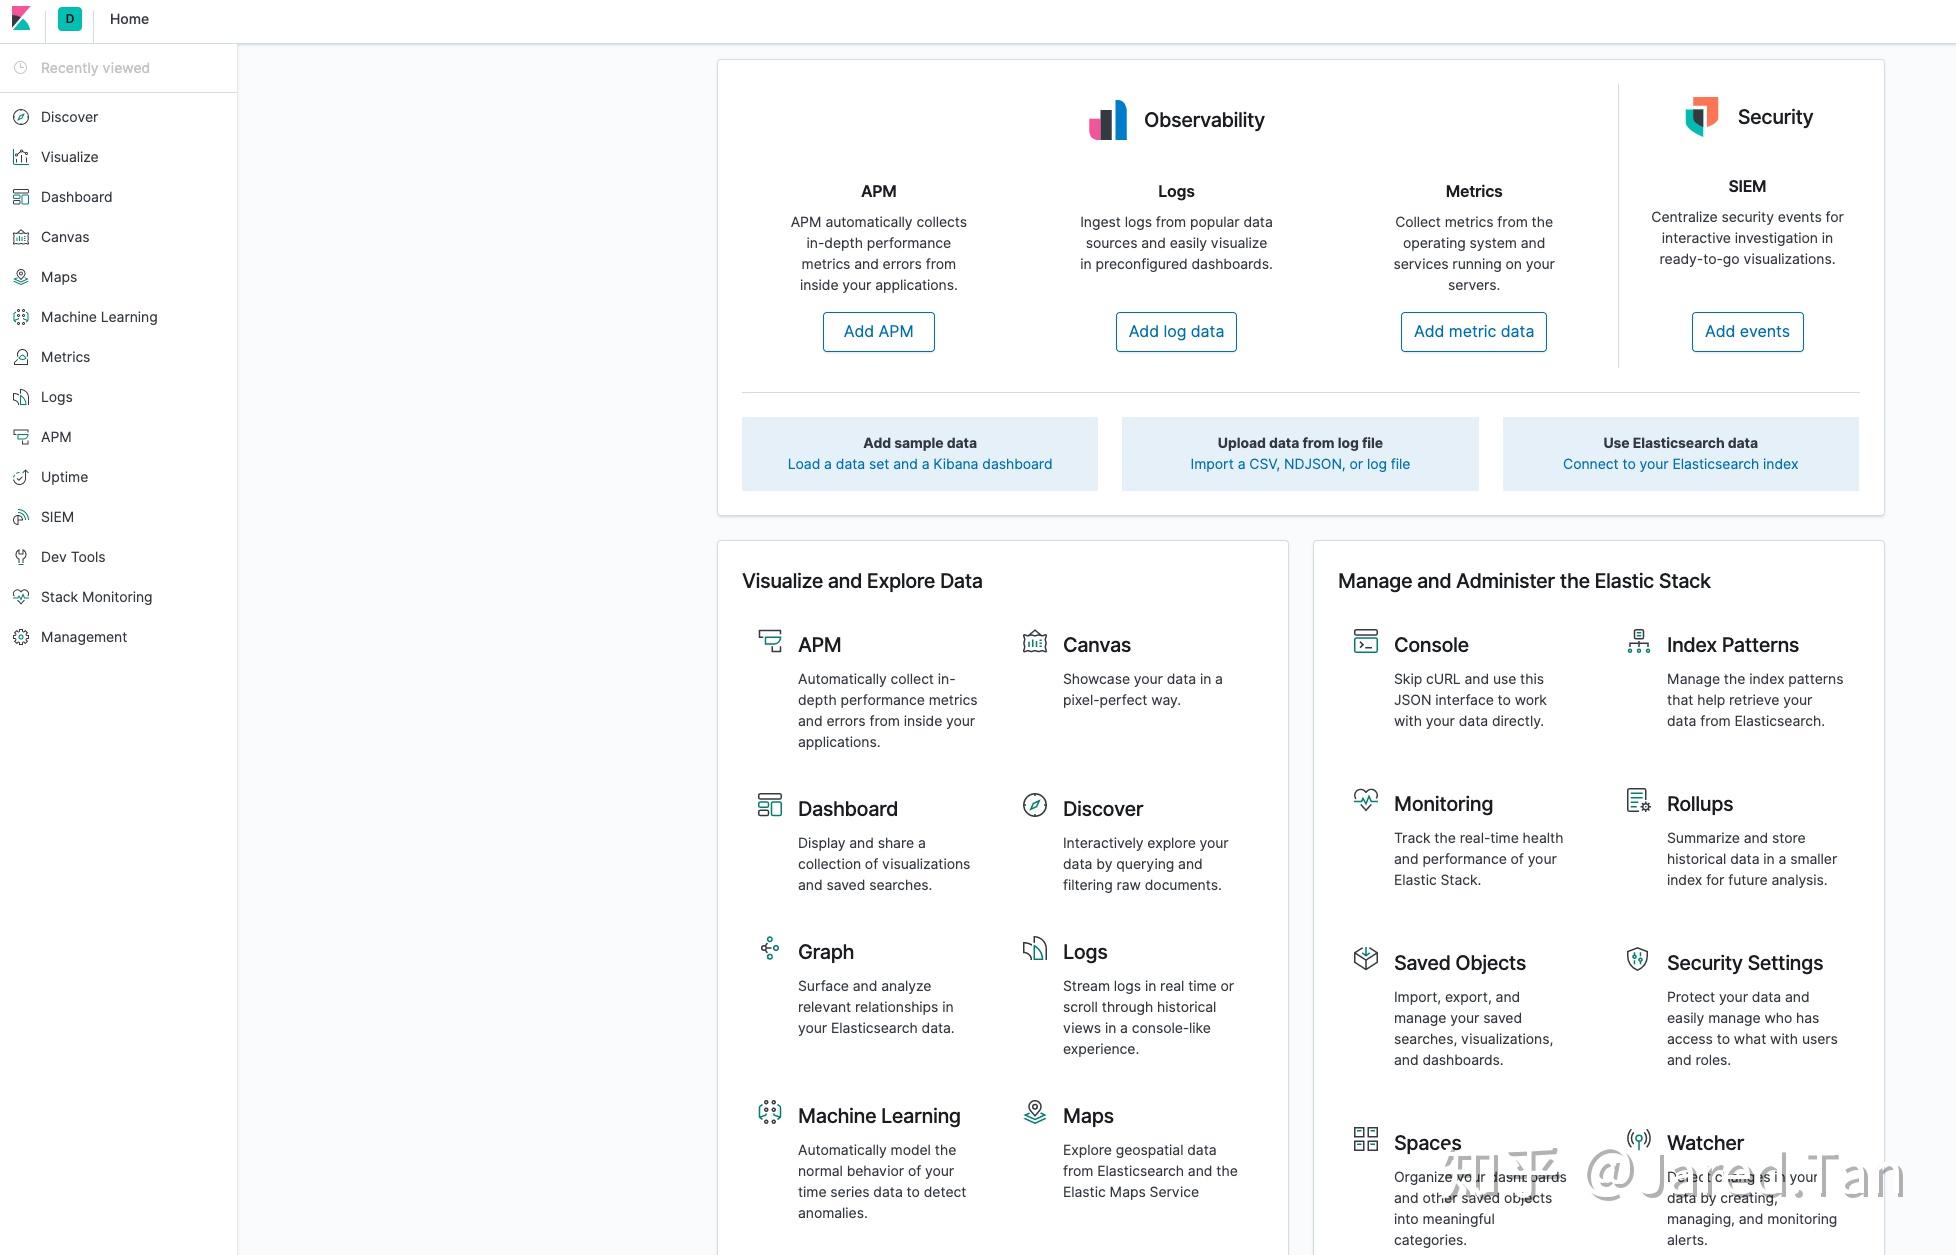
Task: Select the Home breadcrumb
Action: click(x=128, y=19)
